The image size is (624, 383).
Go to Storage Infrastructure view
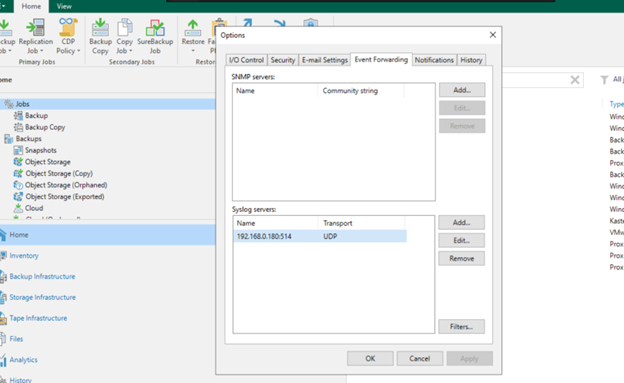(43, 297)
